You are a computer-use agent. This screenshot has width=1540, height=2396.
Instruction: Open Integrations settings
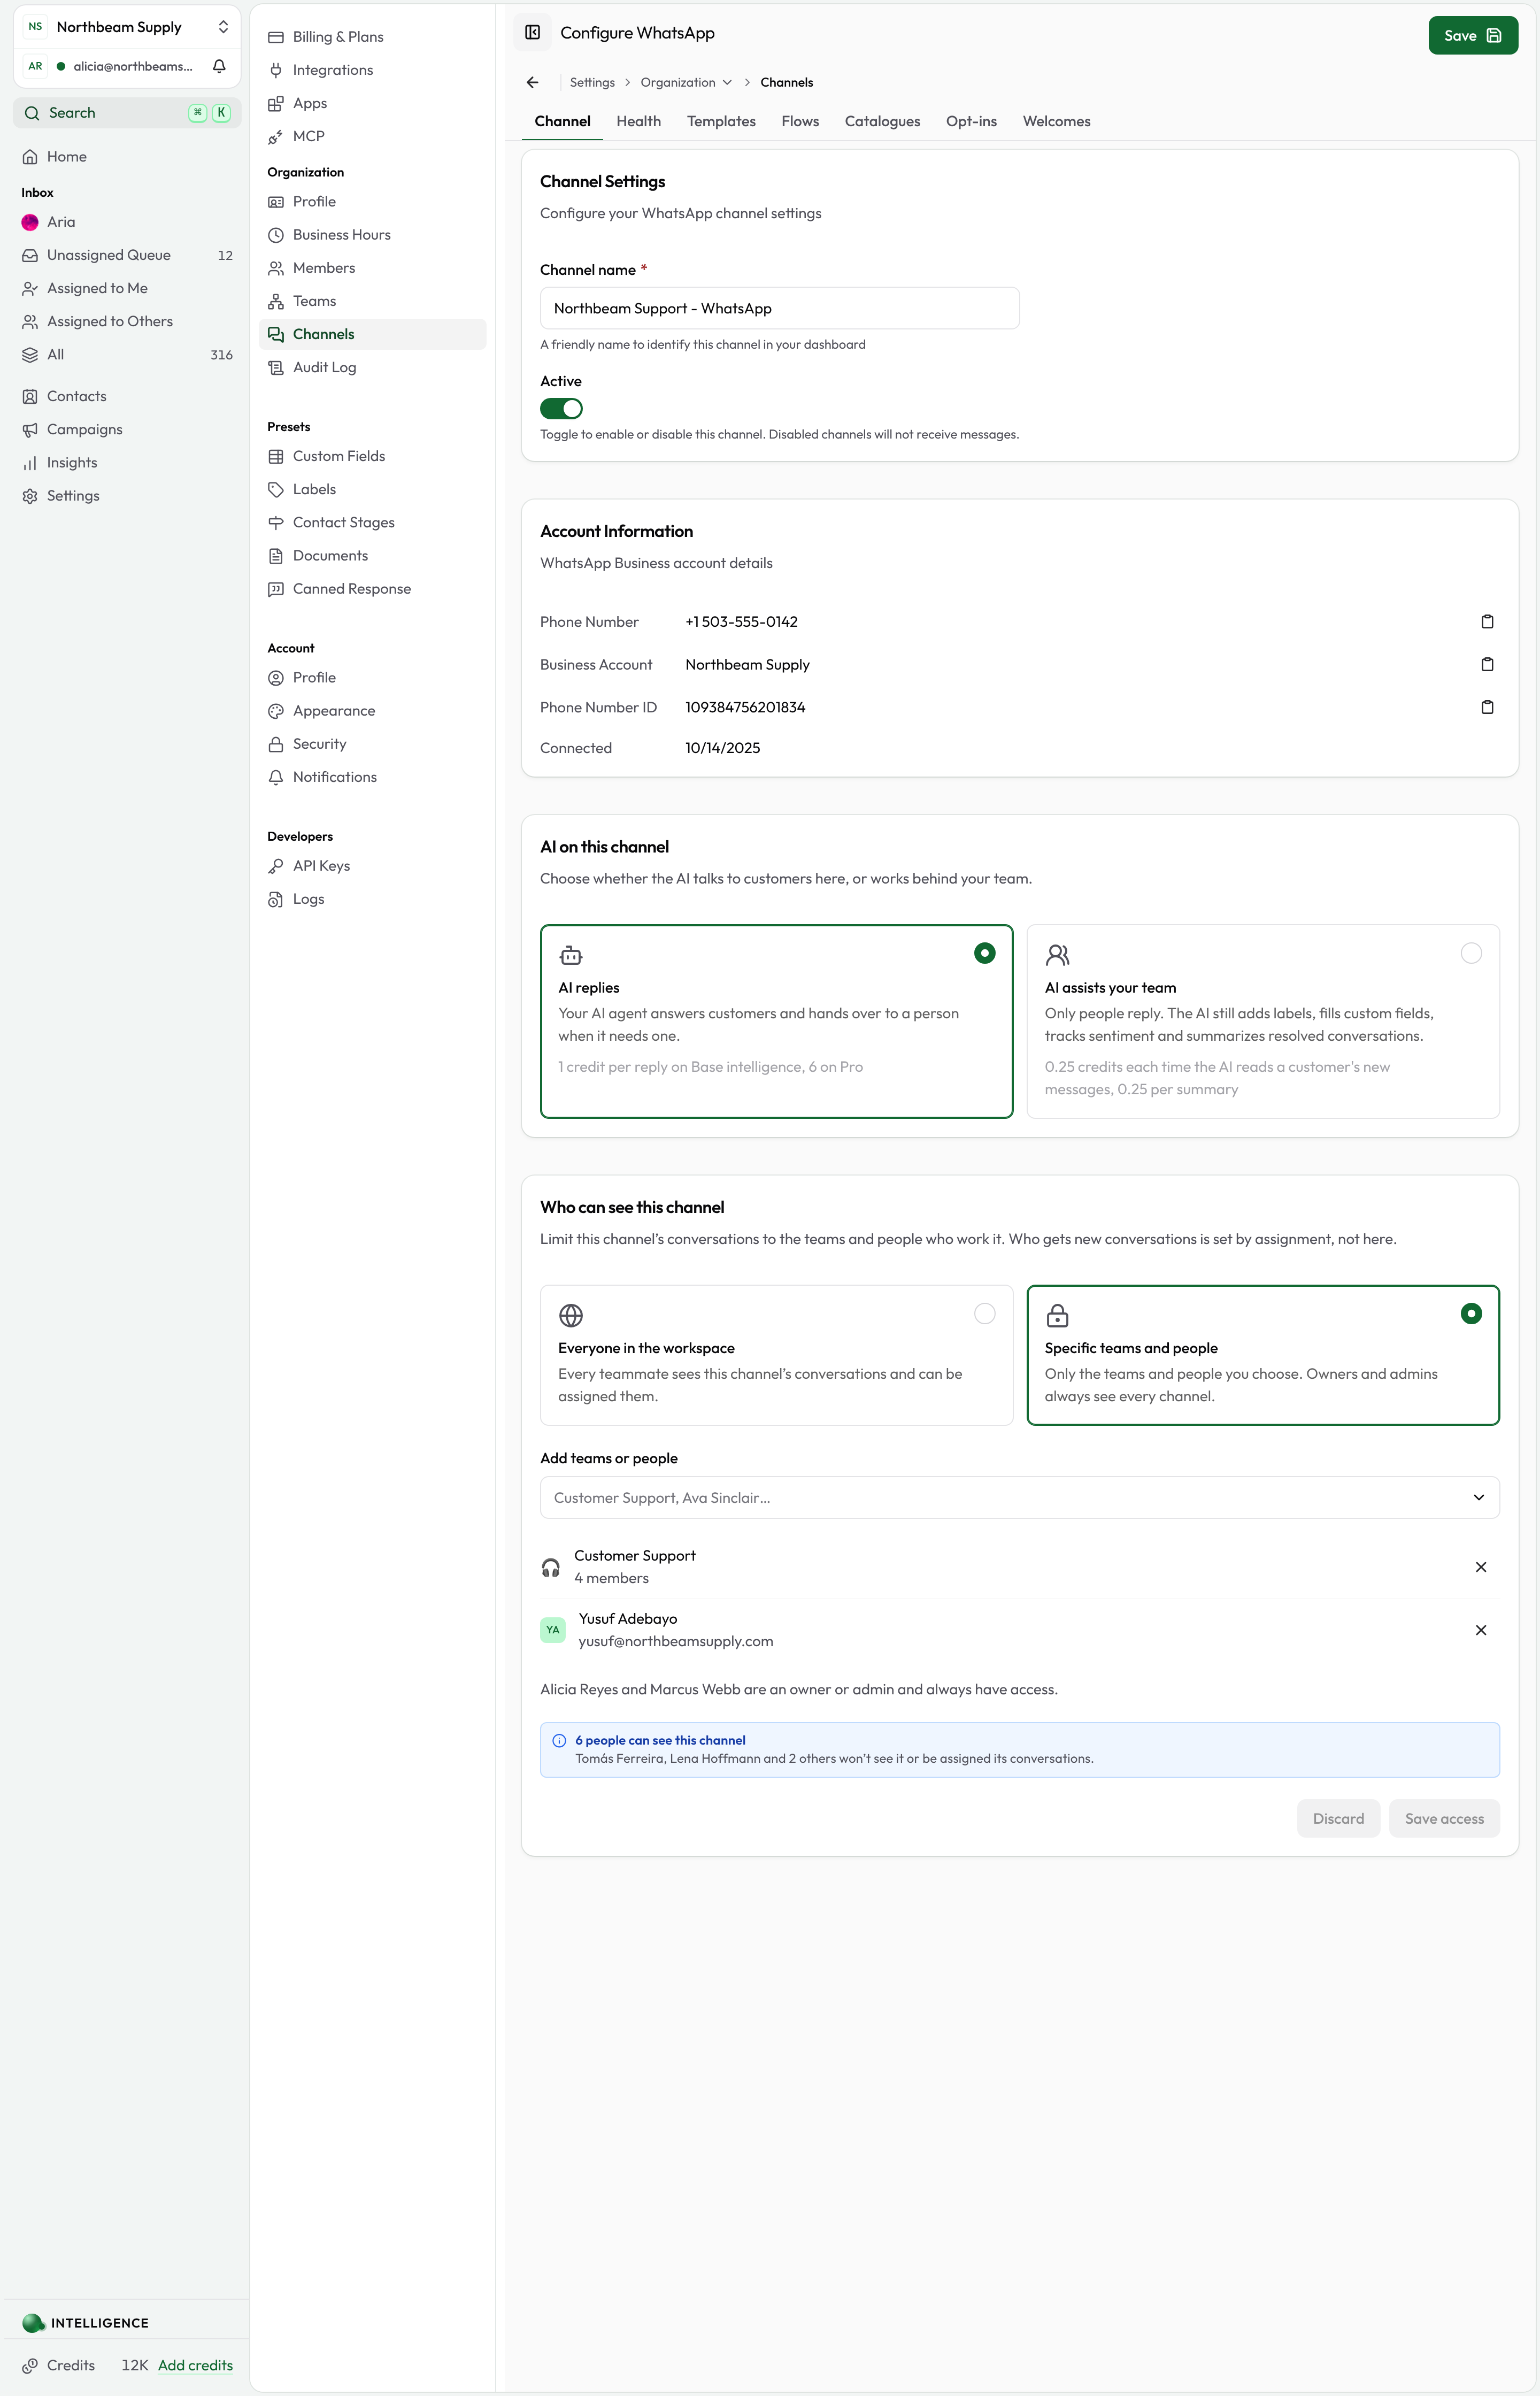[x=372, y=70]
